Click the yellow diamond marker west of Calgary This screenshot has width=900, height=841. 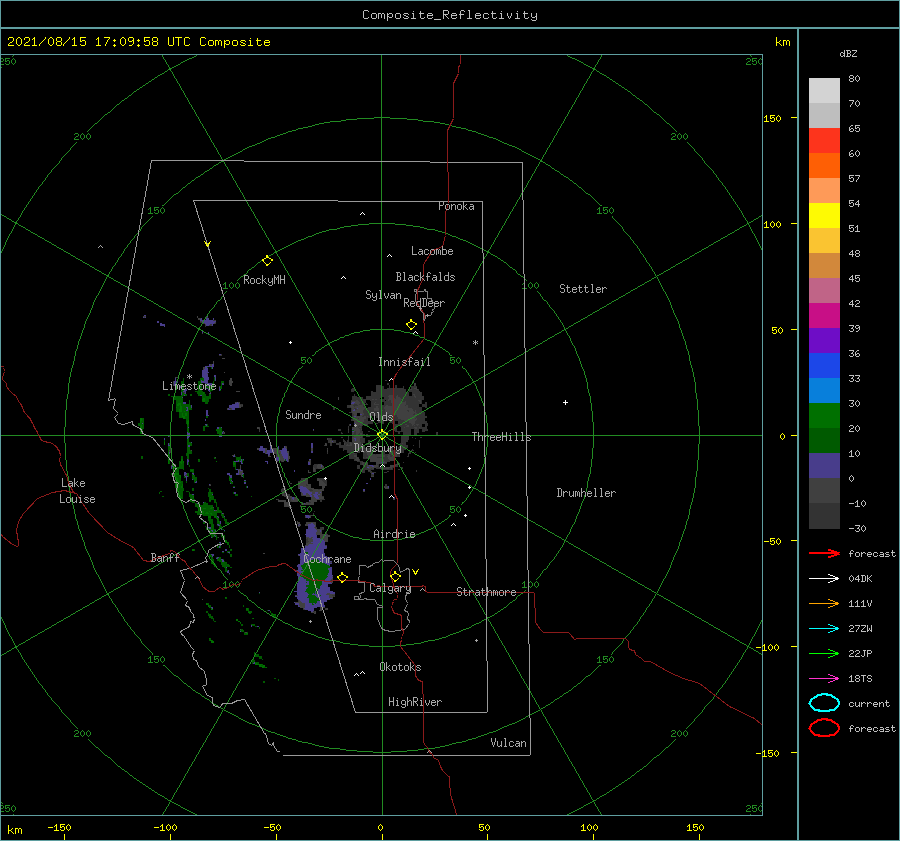pyautogui.click(x=343, y=578)
